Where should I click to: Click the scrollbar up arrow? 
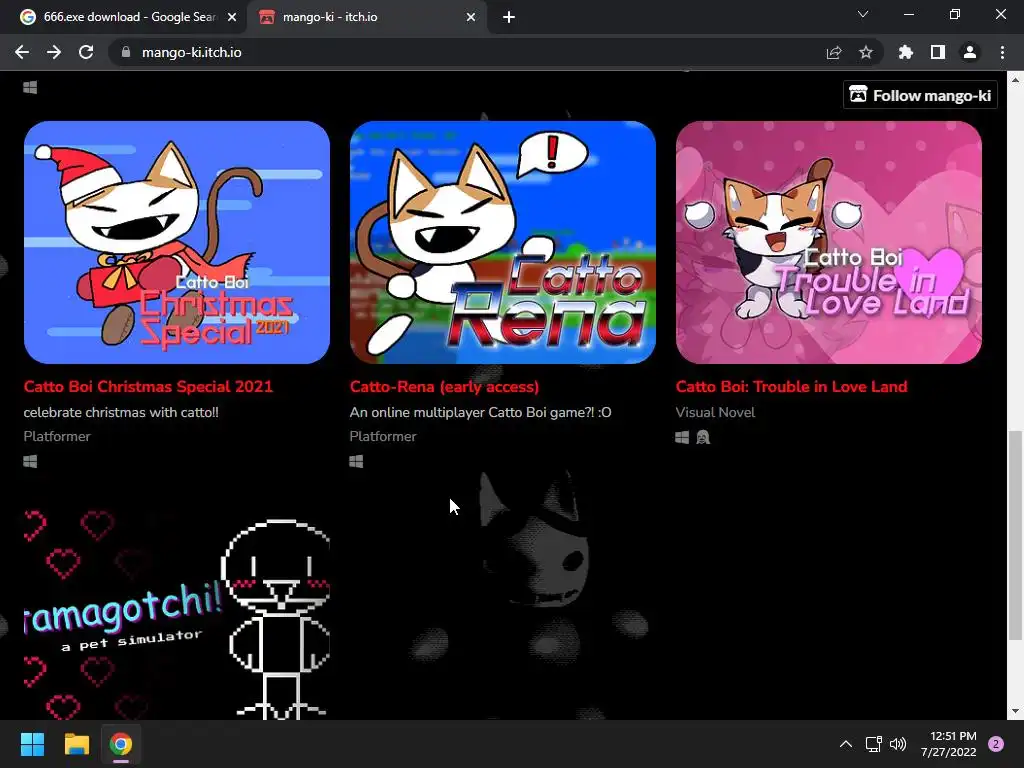coord(1015,80)
